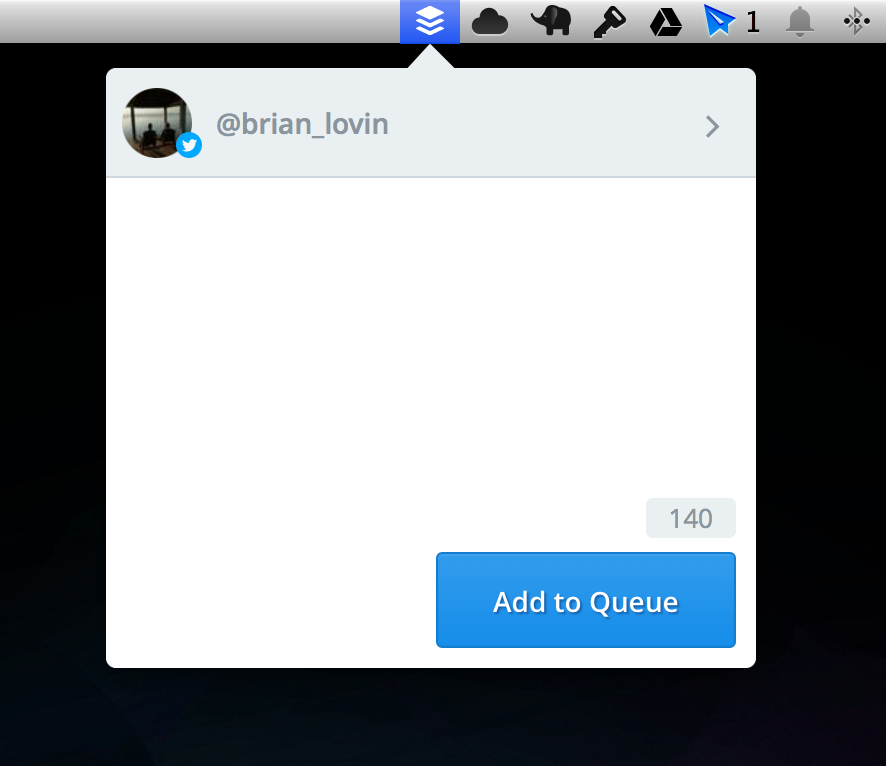Image resolution: width=886 pixels, height=766 pixels.
Task: Click the pointer notch atop the Buffer popup
Action: point(430,56)
